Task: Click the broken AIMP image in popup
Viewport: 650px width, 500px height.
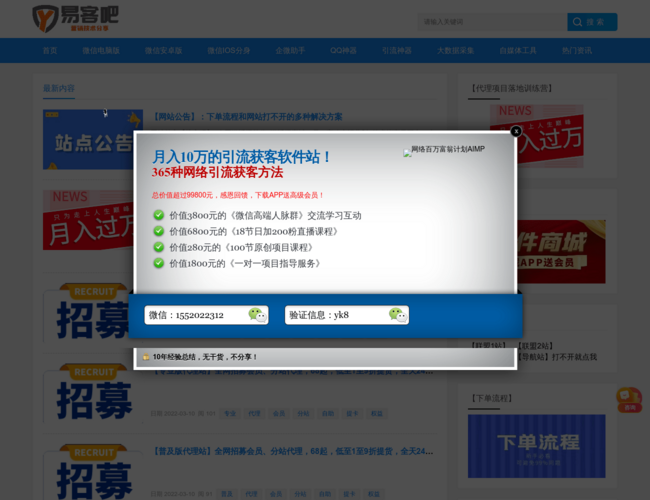Action: [x=444, y=151]
